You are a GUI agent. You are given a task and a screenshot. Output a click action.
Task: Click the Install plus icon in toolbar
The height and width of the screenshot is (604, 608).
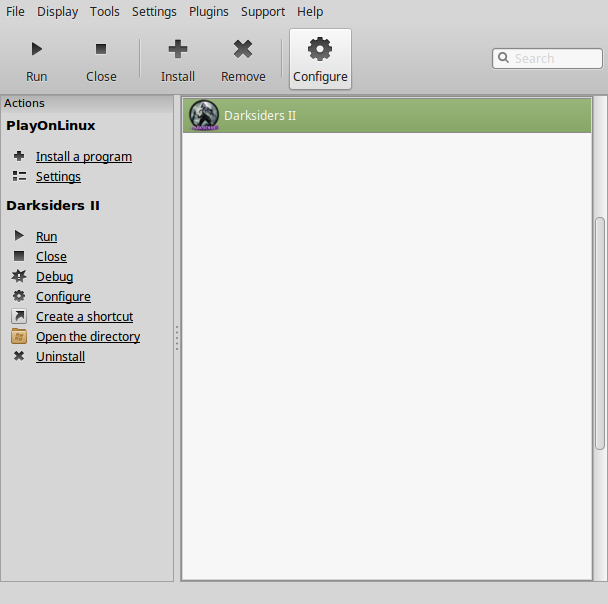click(x=178, y=49)
